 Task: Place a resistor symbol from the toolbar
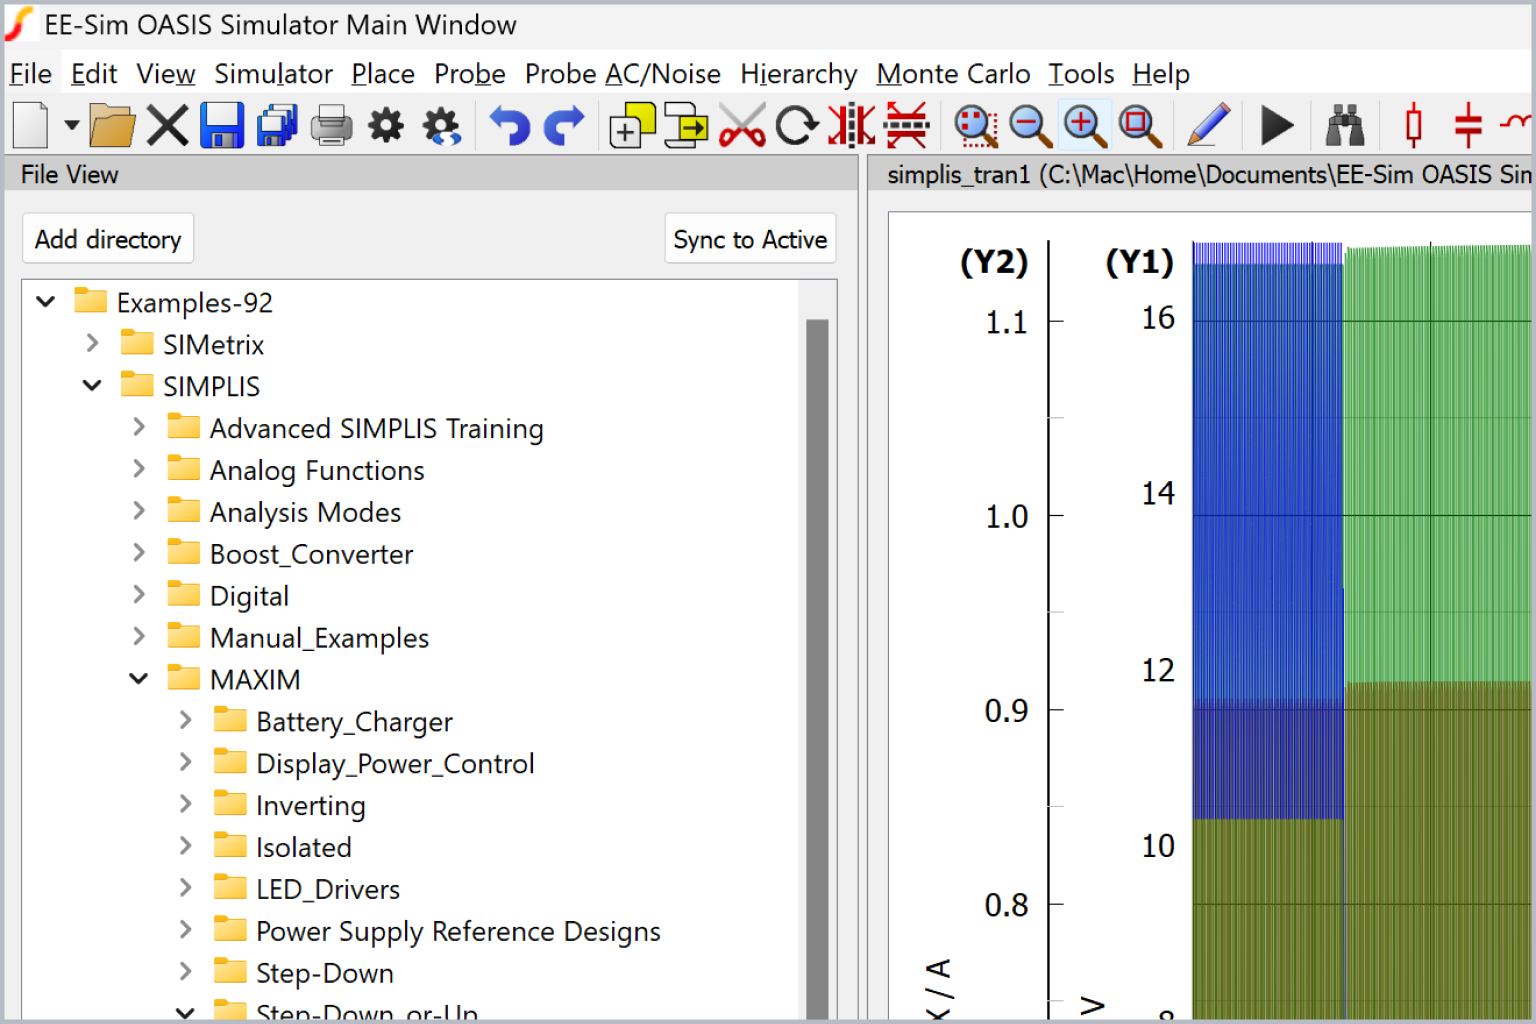(1412, 125)
